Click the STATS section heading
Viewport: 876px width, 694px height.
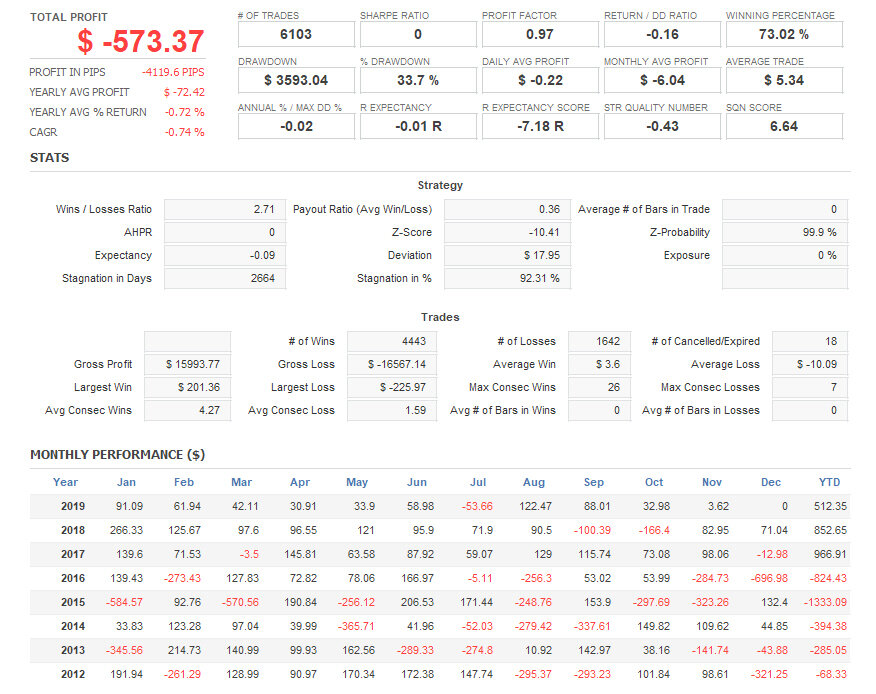pos(49,158)
